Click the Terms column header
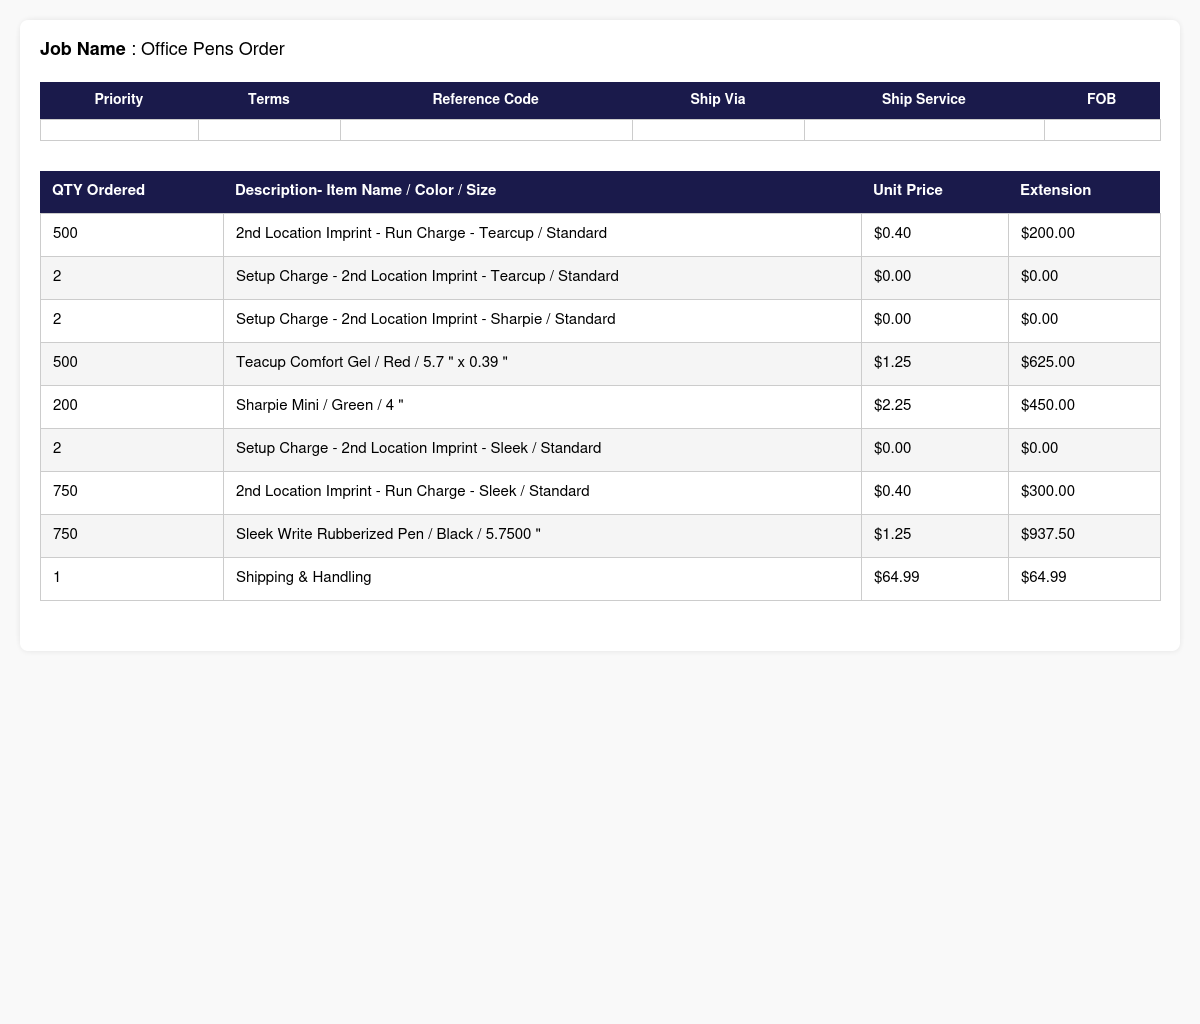The image size is (1200, 1024). (x=269, y=100)
